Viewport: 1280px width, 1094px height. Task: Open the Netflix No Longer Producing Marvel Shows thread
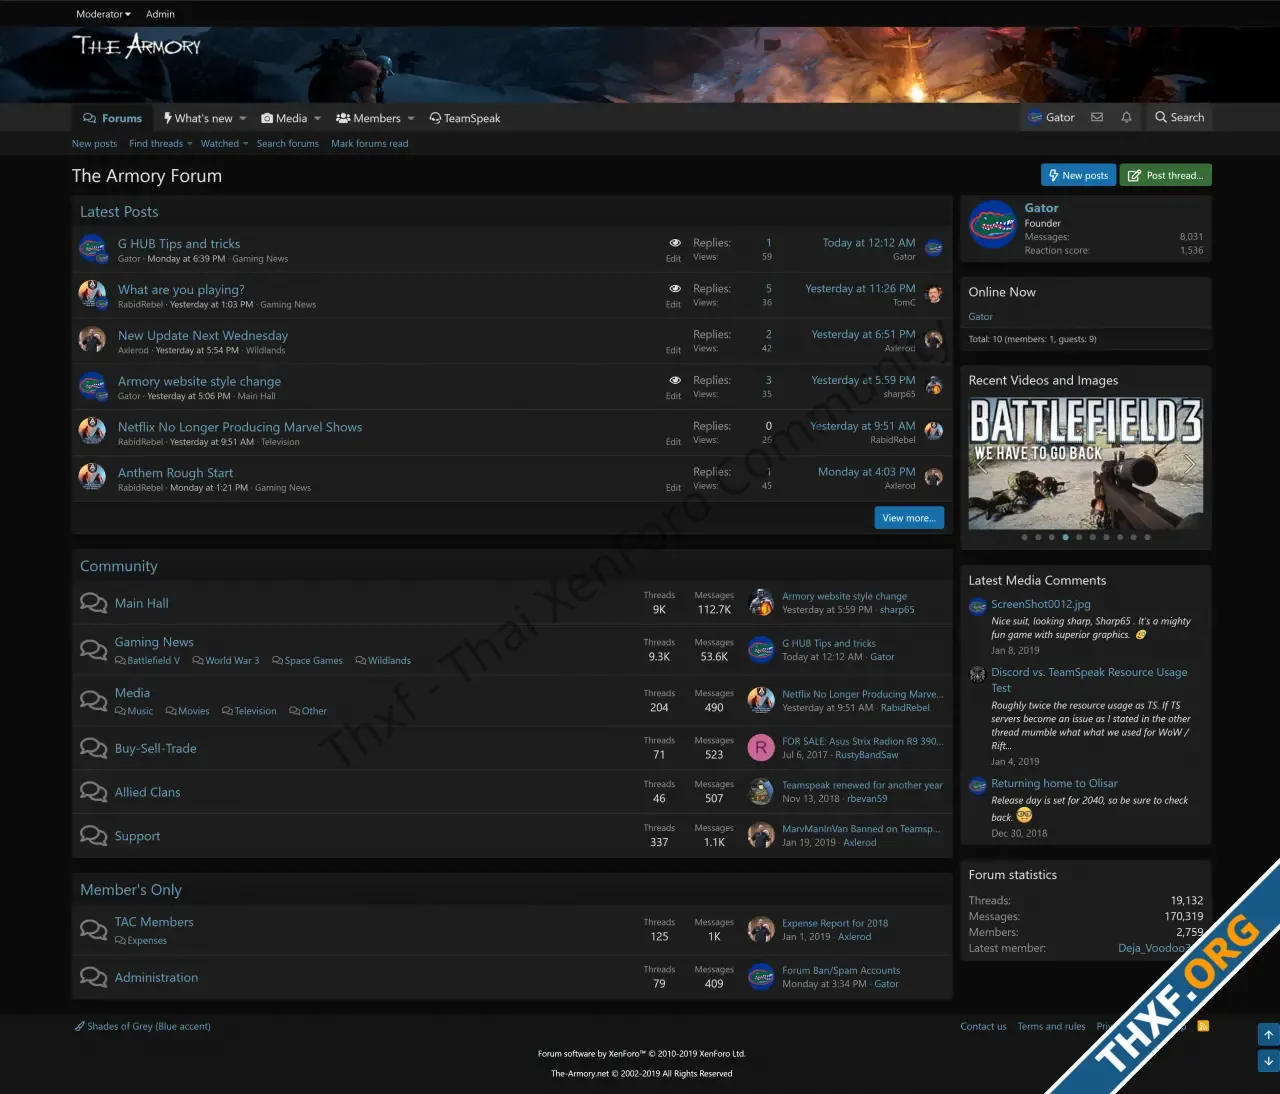coord(240,427)
